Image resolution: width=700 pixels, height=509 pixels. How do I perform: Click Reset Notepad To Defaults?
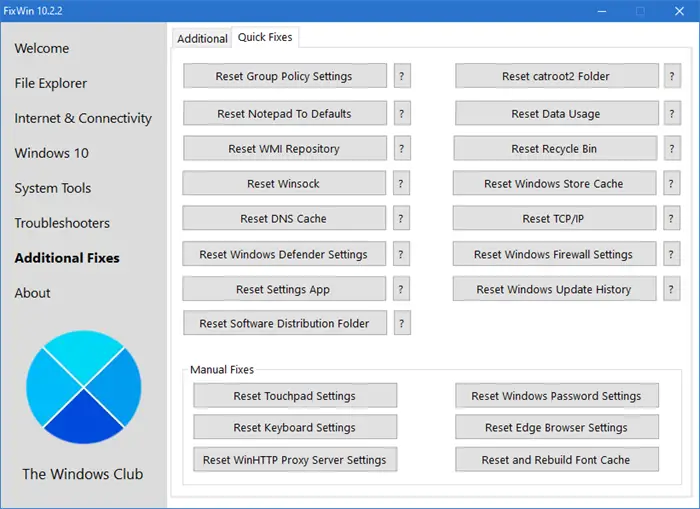tap(285, 113)
